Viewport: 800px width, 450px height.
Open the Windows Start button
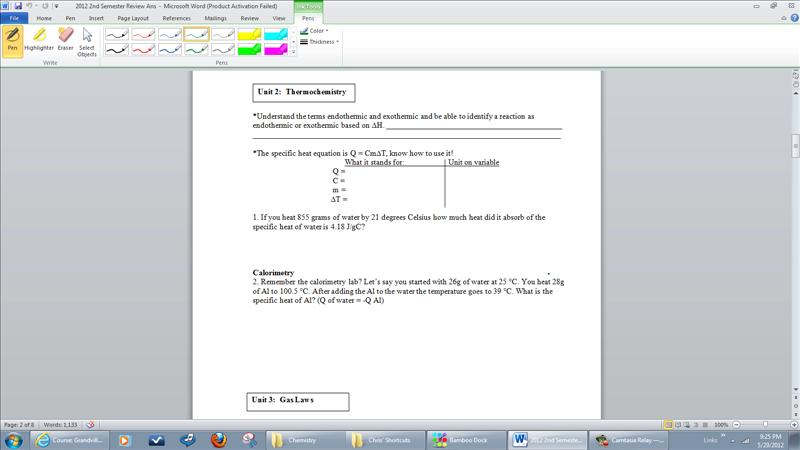13,440
